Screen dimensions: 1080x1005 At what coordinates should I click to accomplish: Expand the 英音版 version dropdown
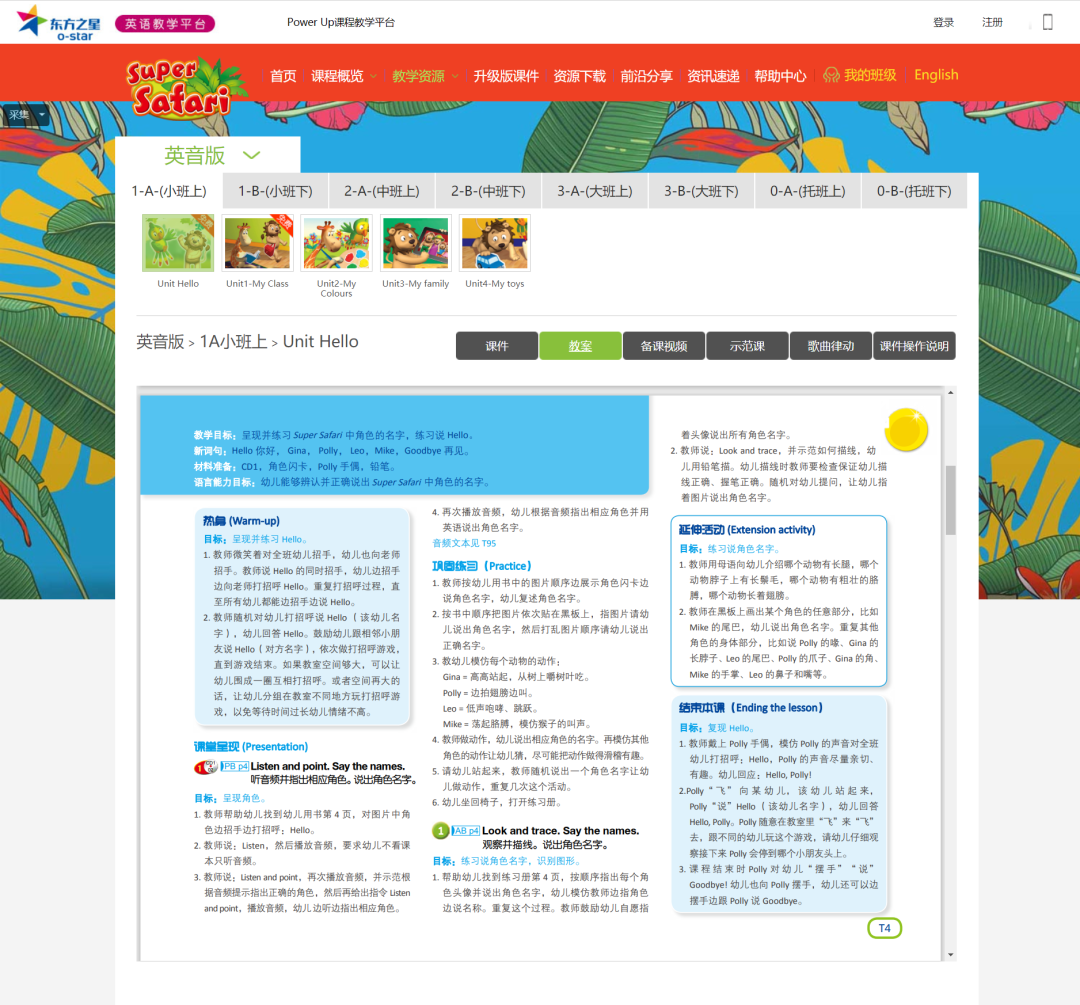click(251, 155)
